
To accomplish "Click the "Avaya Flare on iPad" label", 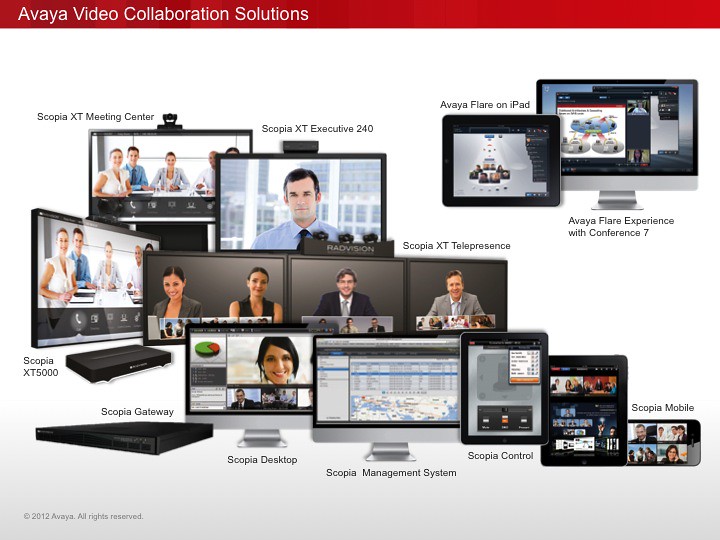I will pyautogui.click(x=485, y=105).
